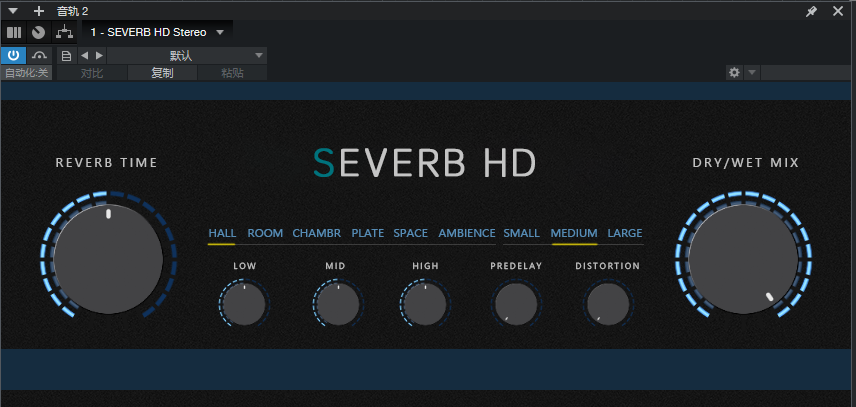Image resolution: width=856 pixels, height=407 pixels.
Task: Click the large REVERB TIME knob
Action: click(x=108, y=259)
